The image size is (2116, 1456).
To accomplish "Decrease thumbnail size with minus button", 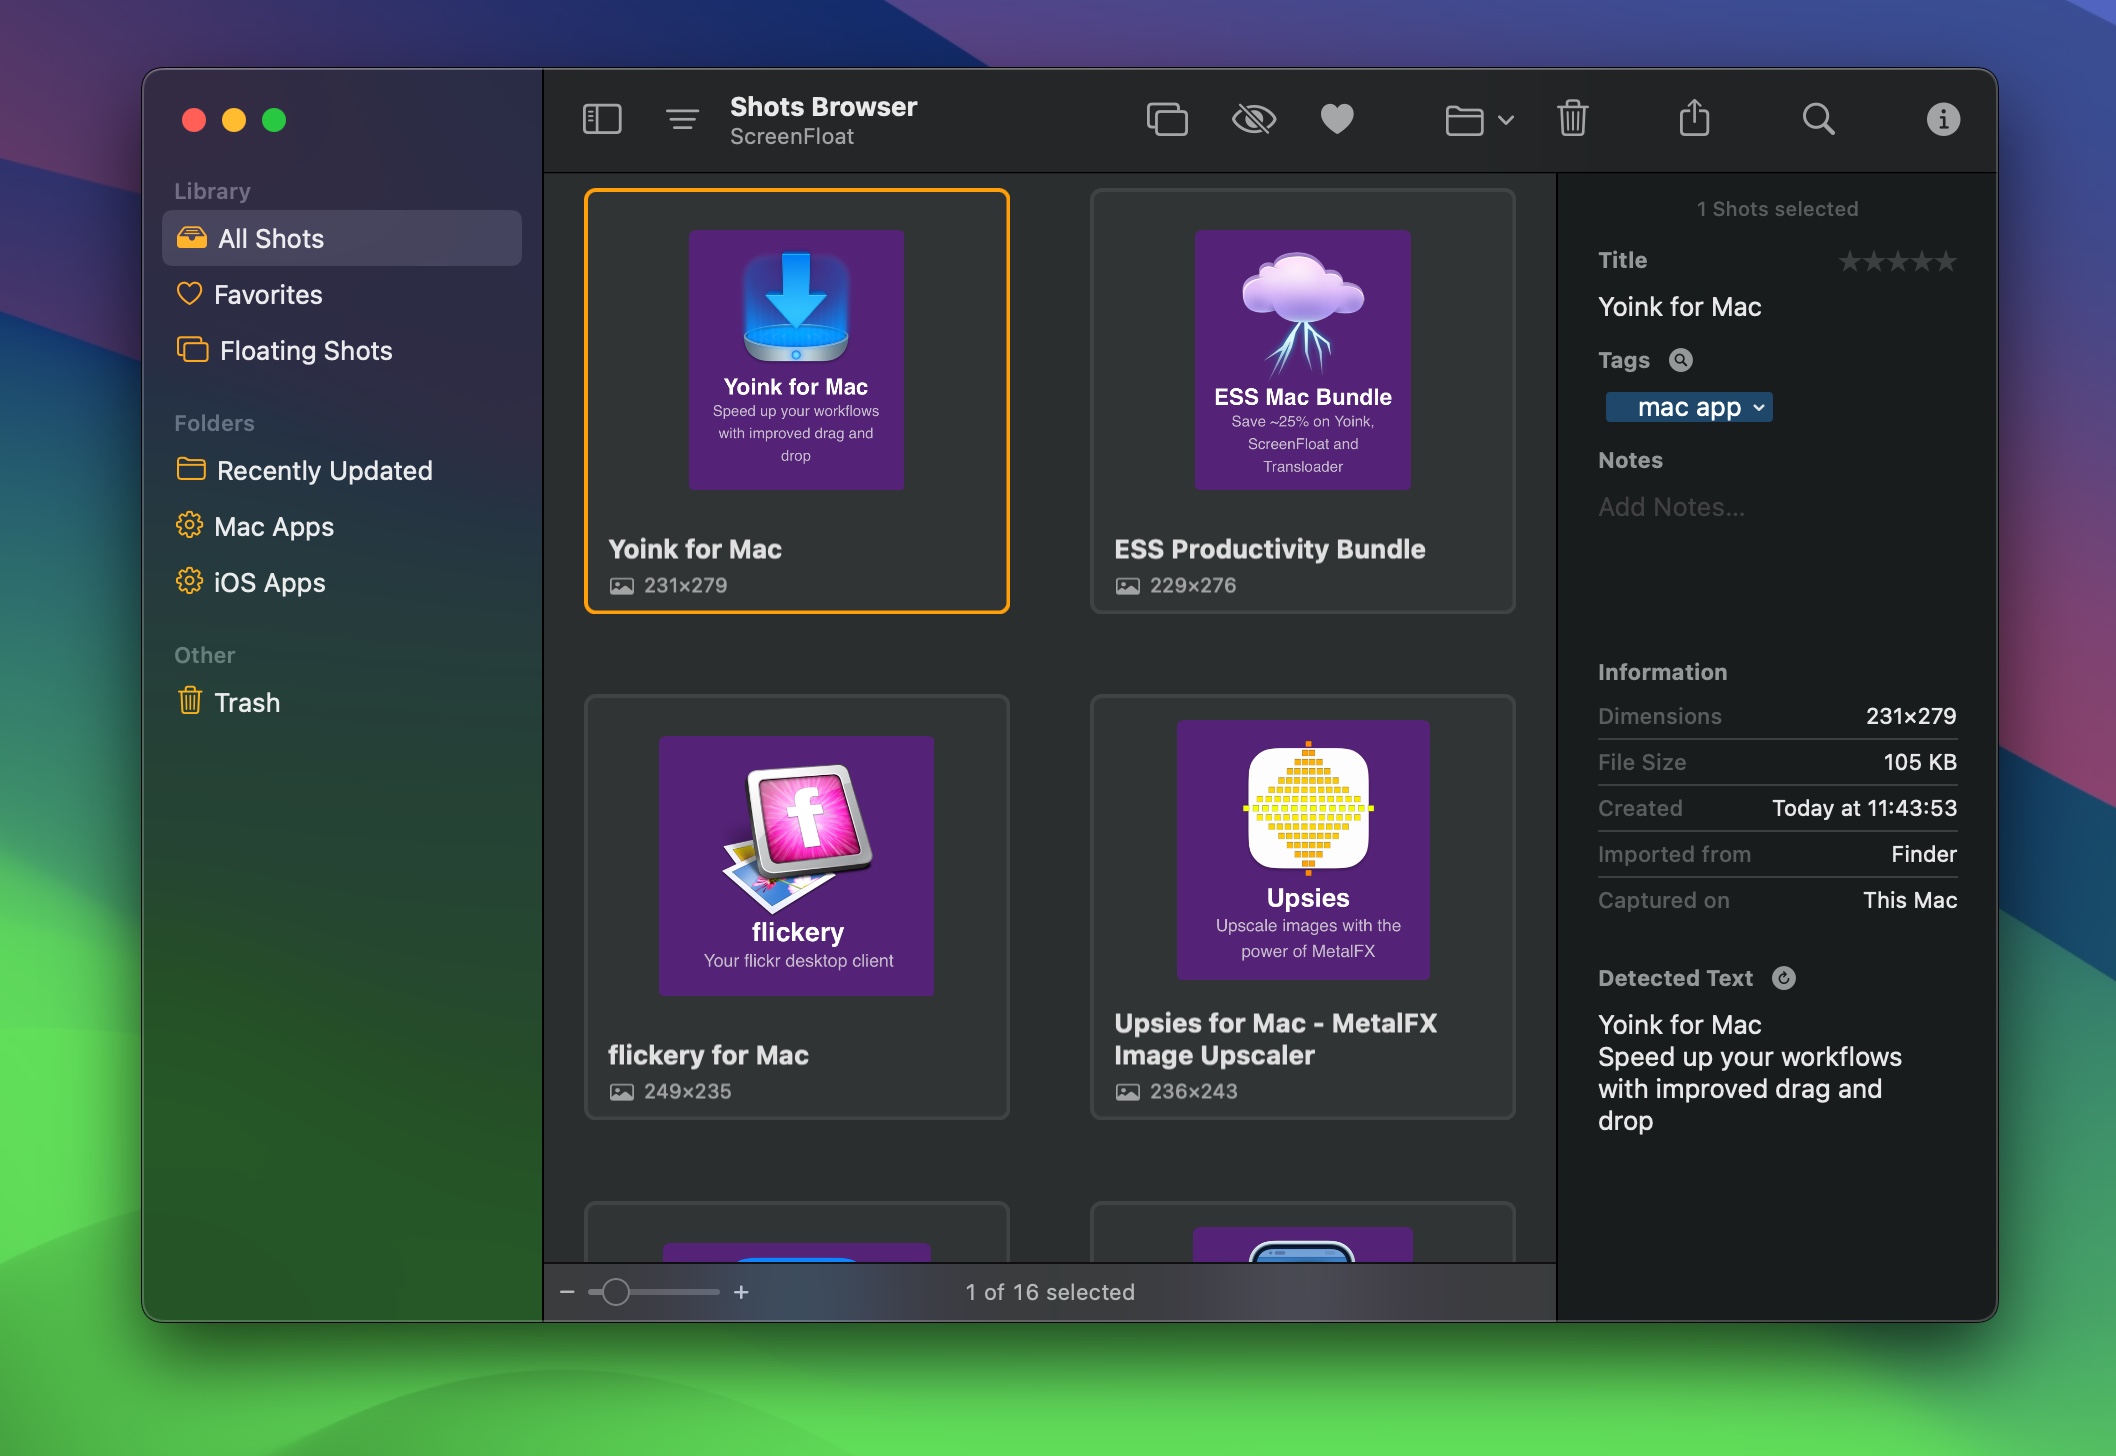I will pyautogui.click(x=567, y=1292).
